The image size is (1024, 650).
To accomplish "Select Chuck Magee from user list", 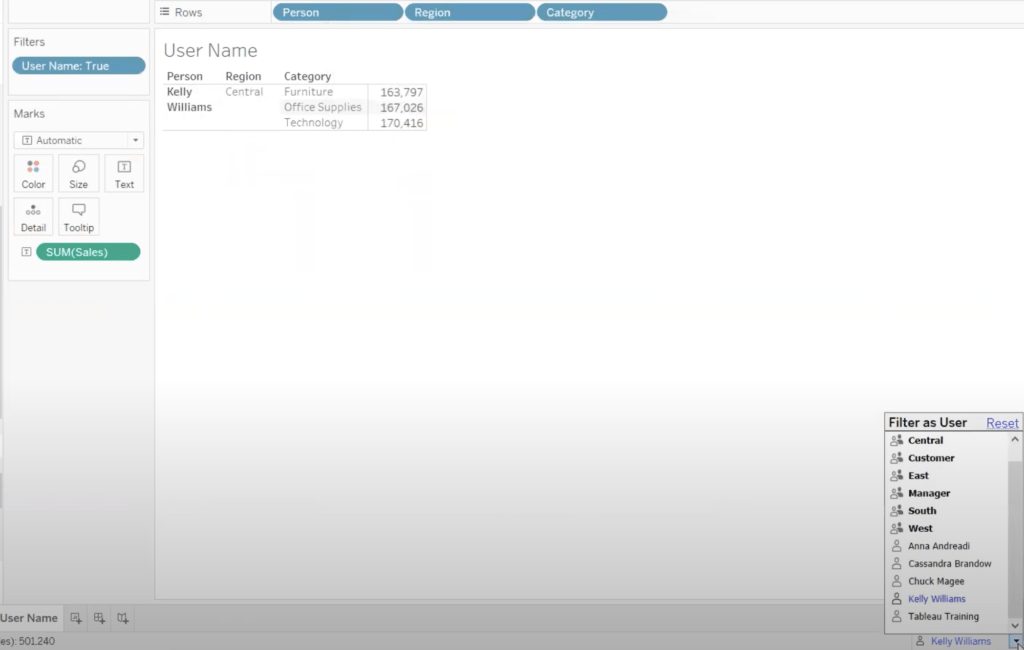I will coord(936,581).
